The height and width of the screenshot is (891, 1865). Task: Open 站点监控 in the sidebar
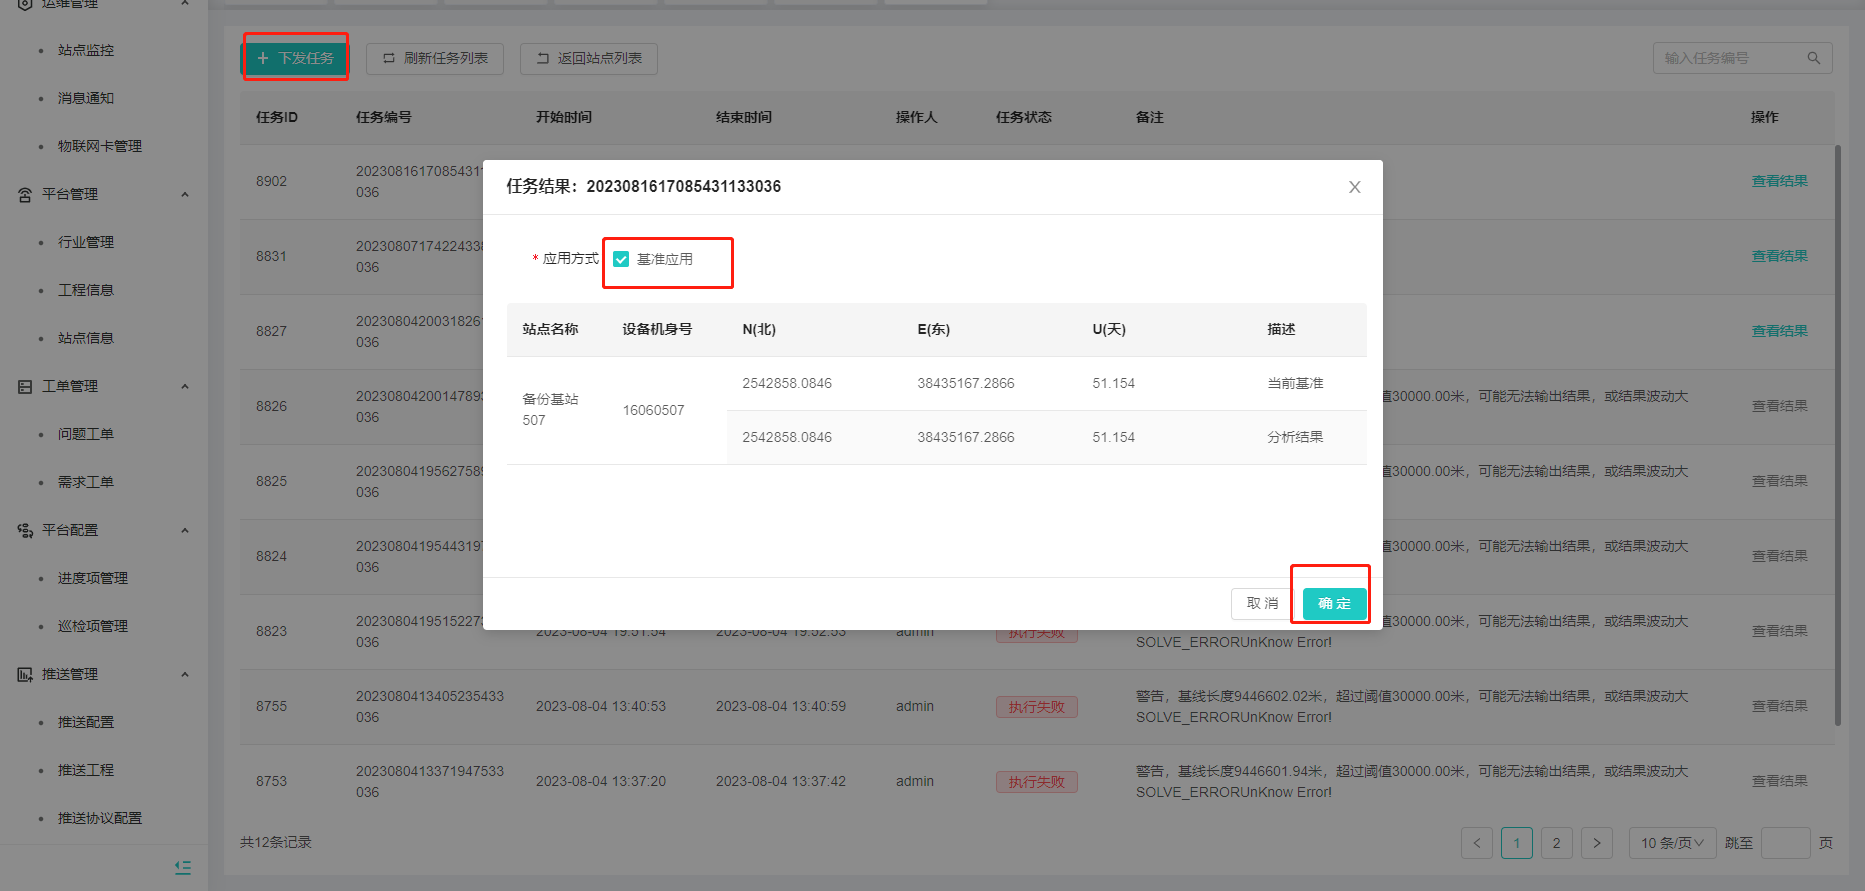[86, 50]
